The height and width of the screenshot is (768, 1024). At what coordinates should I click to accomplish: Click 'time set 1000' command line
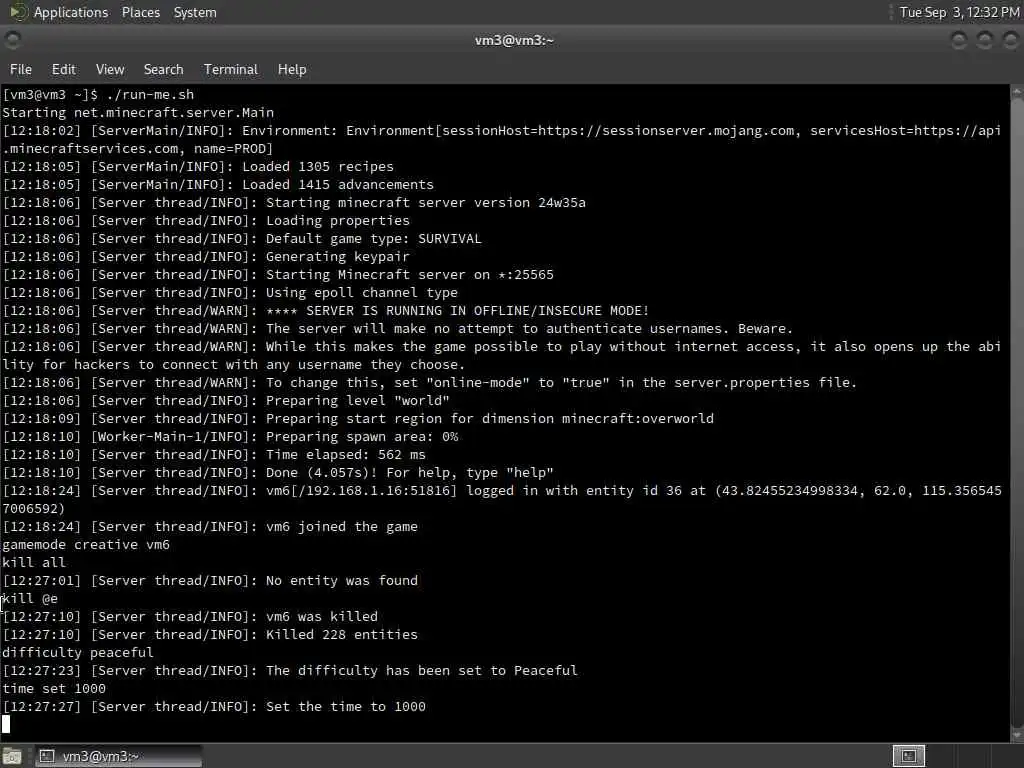pos(54,688)
